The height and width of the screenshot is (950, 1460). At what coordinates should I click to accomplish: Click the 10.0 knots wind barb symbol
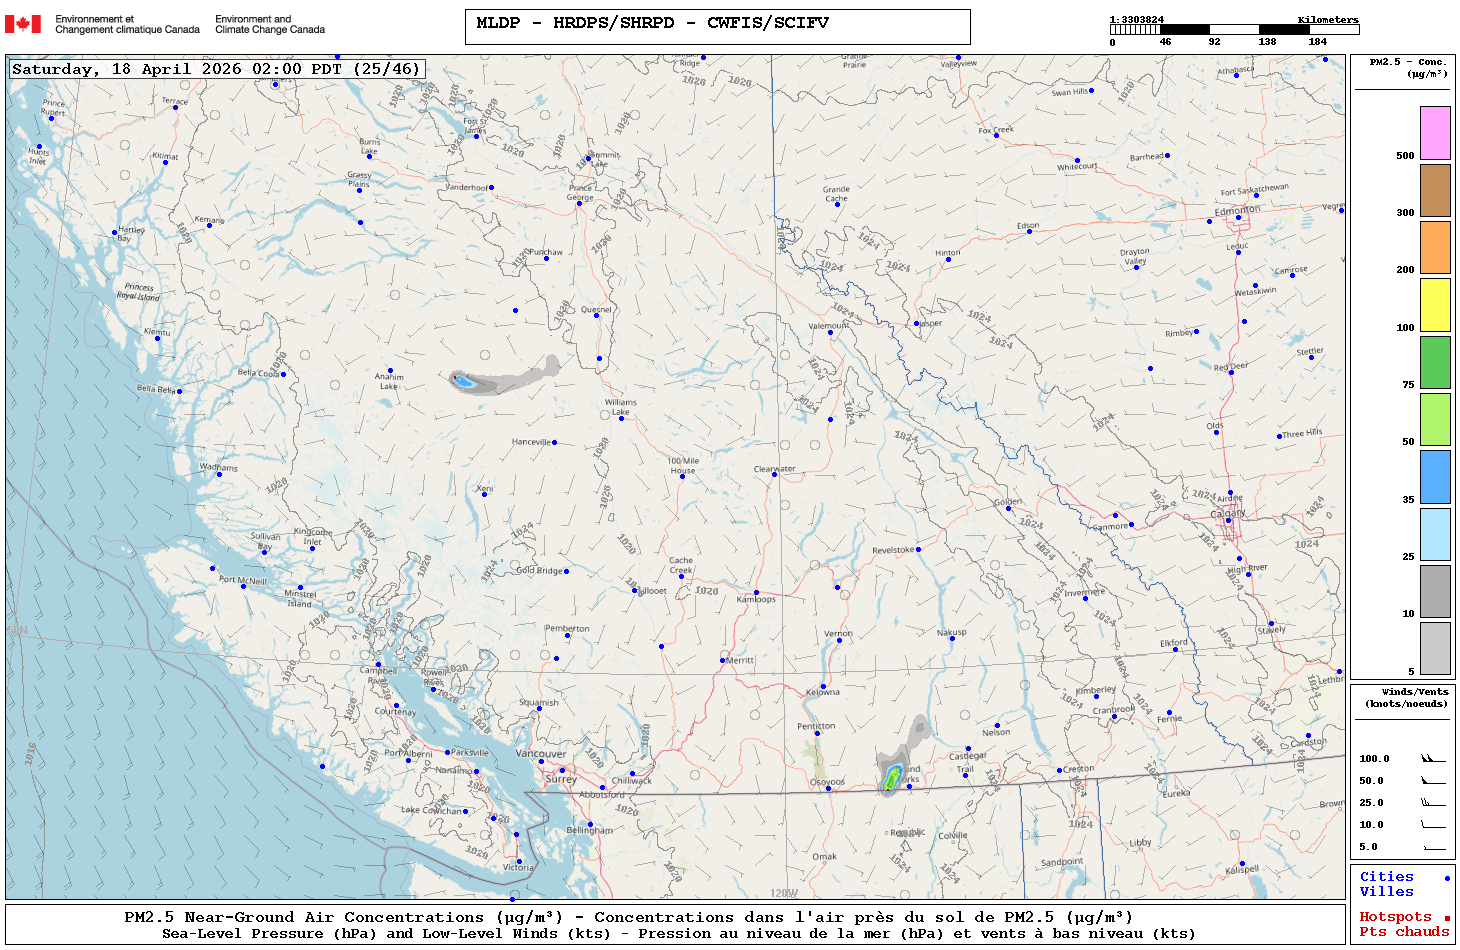1433,825
